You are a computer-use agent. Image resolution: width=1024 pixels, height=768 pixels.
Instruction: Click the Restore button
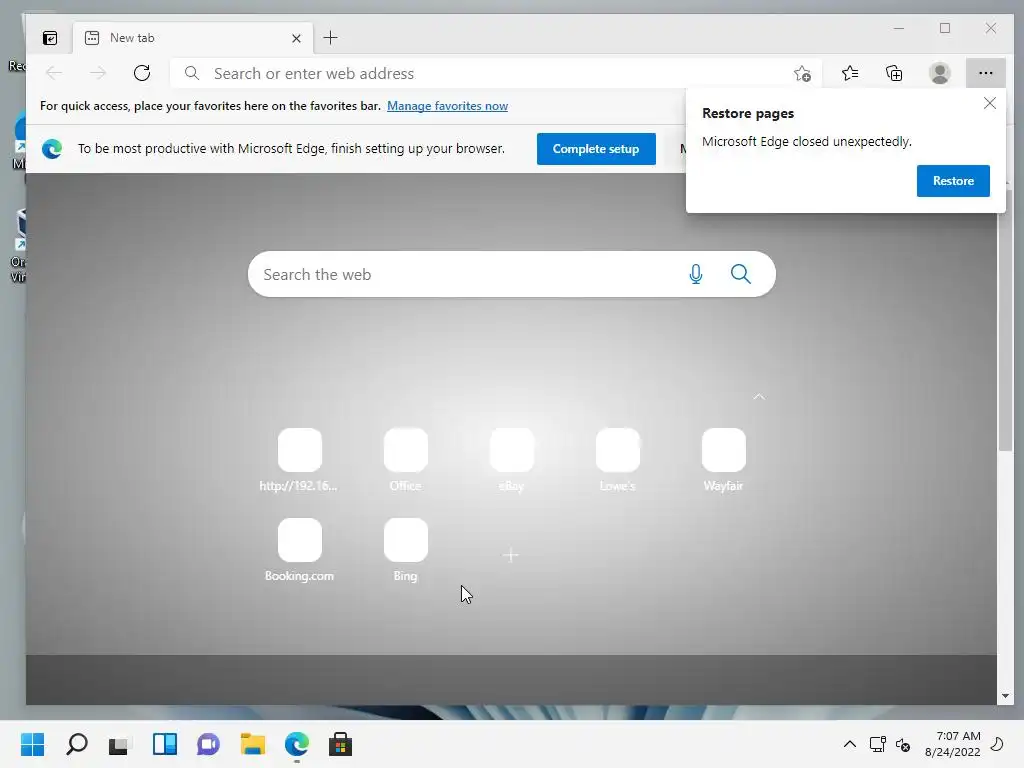953,181
